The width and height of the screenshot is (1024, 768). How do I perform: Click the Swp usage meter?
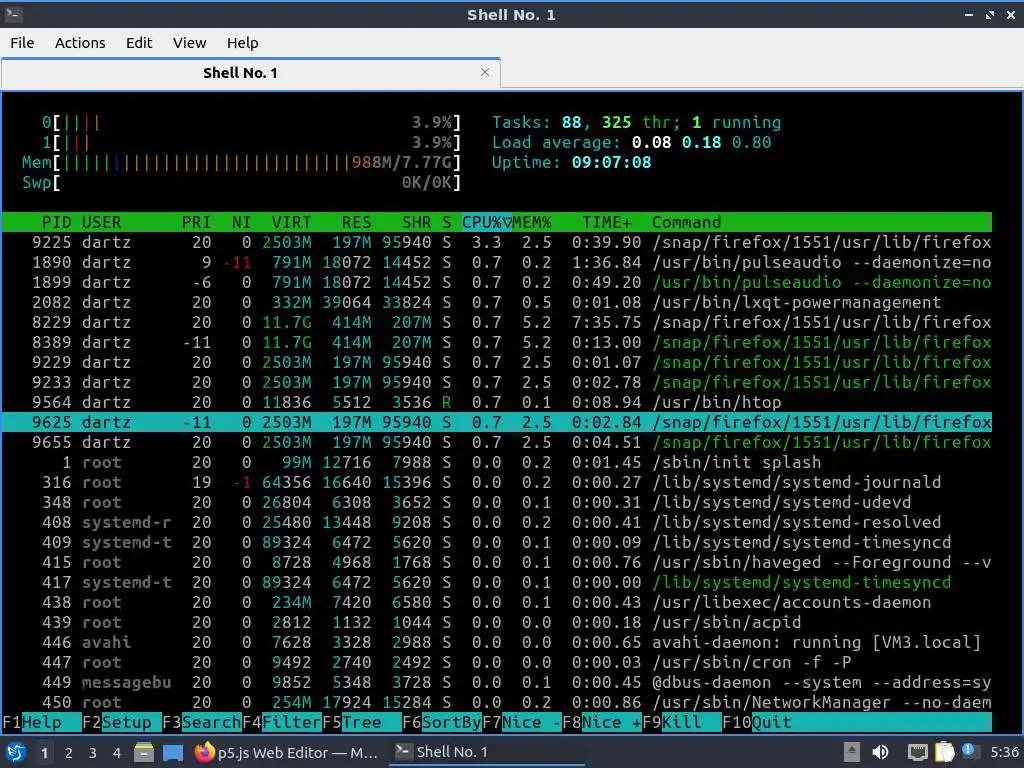click(x=242, y=182)
